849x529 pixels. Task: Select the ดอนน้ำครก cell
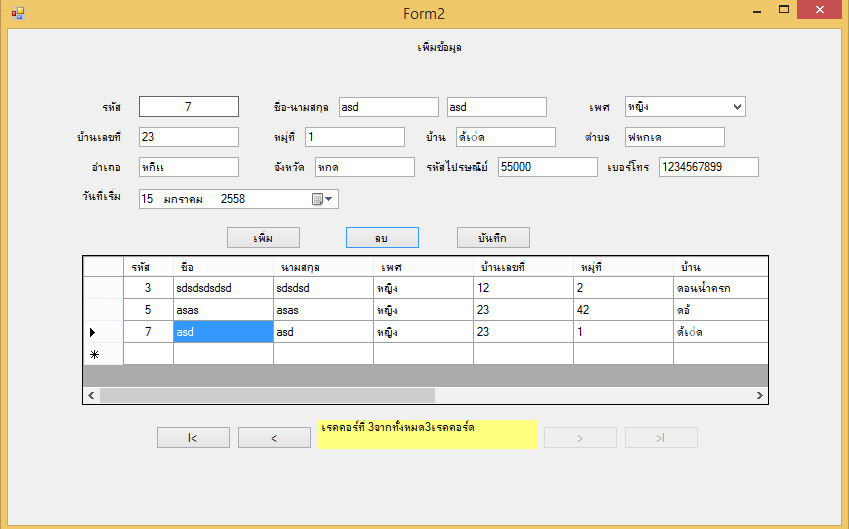(721, 288)
